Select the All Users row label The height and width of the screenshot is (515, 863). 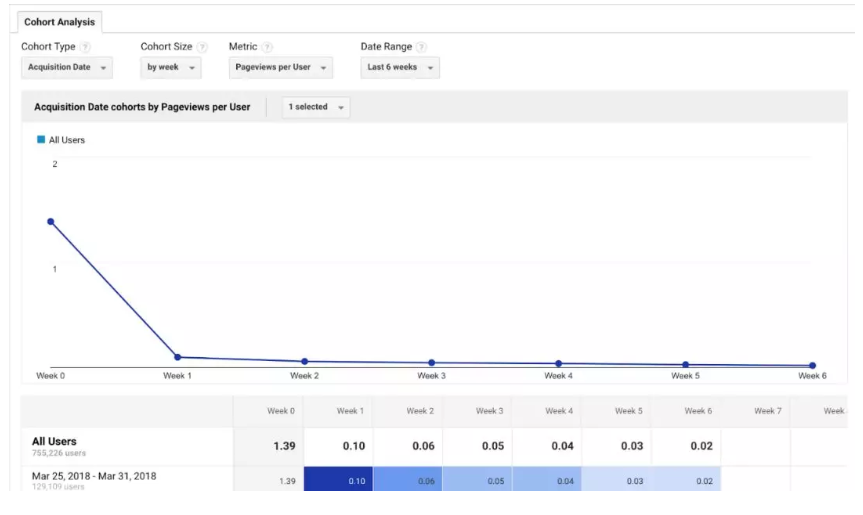(x=54, y=441)
